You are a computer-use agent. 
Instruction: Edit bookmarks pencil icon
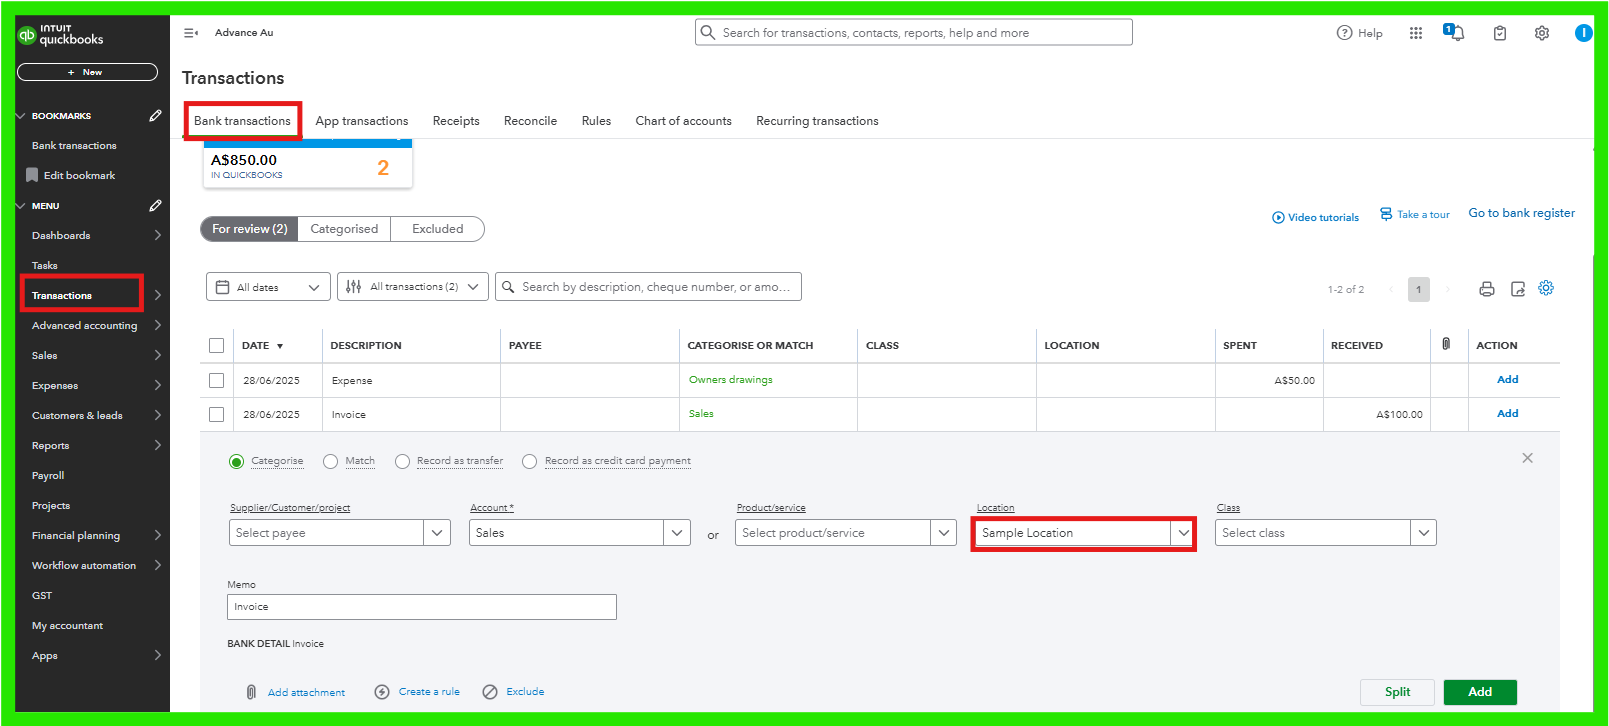[x=155, y=116]
